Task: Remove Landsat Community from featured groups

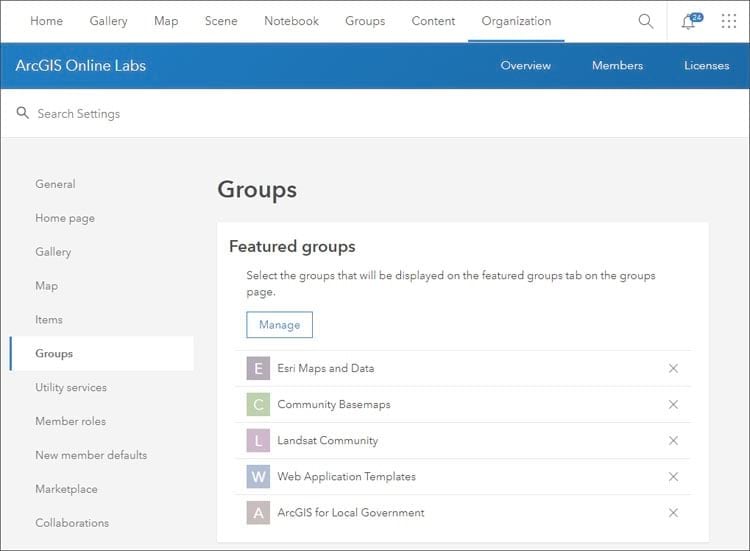Action: click(673, 441)
